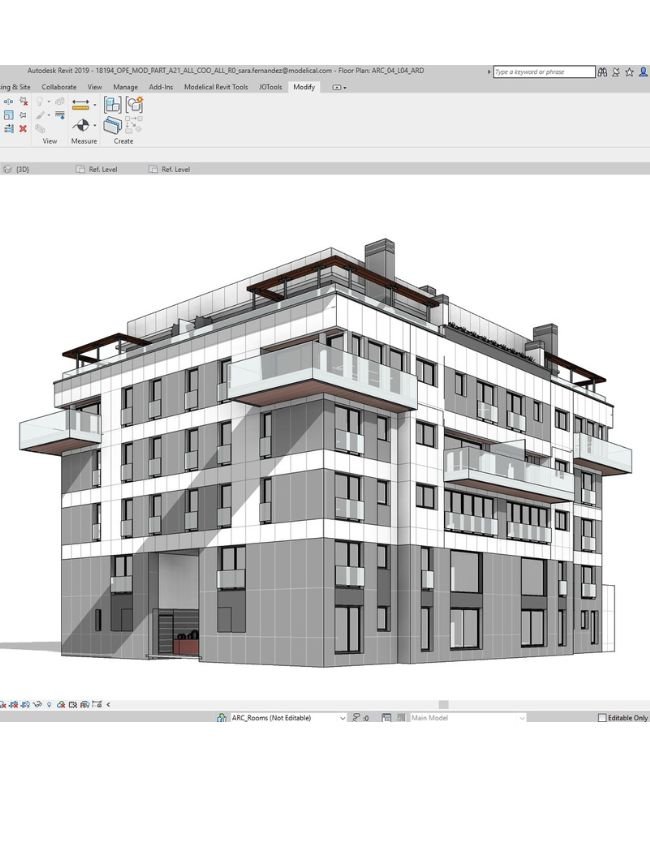Viewport: 650px width, 850px height.
Task: Click the Create Similar icon
Action: [133, 125]
